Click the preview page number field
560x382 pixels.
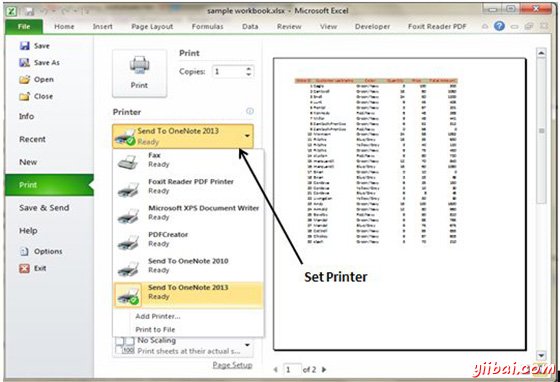coord(291,370)
